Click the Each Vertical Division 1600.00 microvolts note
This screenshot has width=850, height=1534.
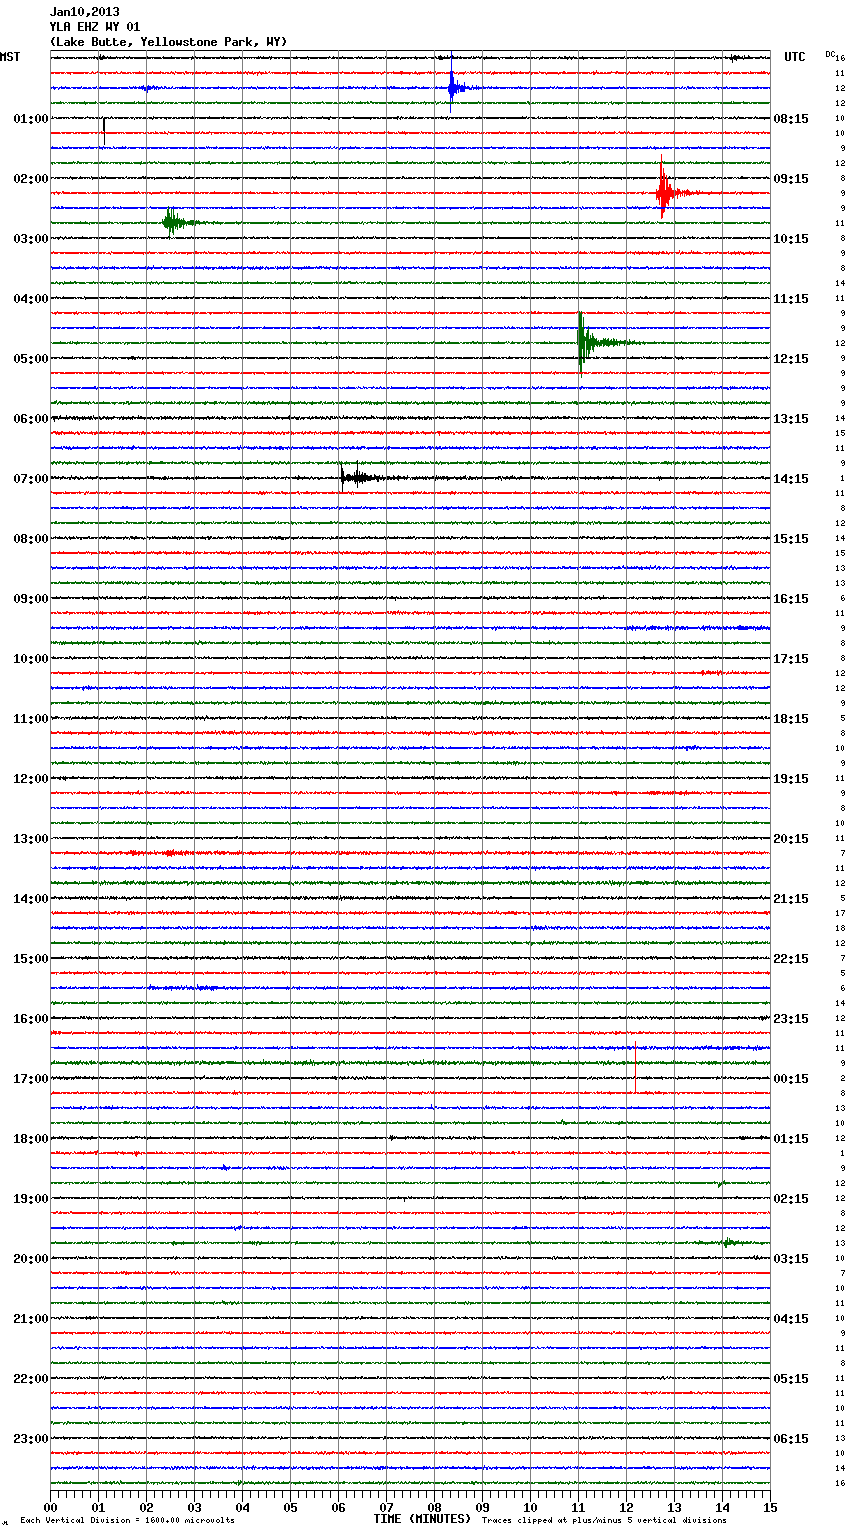[127, 1521]
